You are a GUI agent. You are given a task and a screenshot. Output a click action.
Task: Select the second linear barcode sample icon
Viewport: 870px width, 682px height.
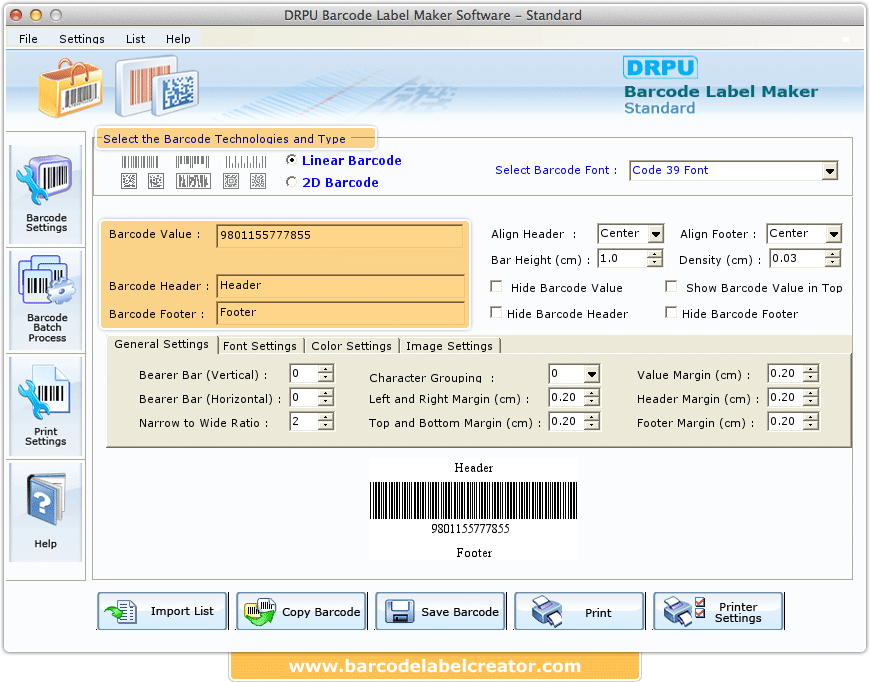pyautogui.click(x=193, y=162)
